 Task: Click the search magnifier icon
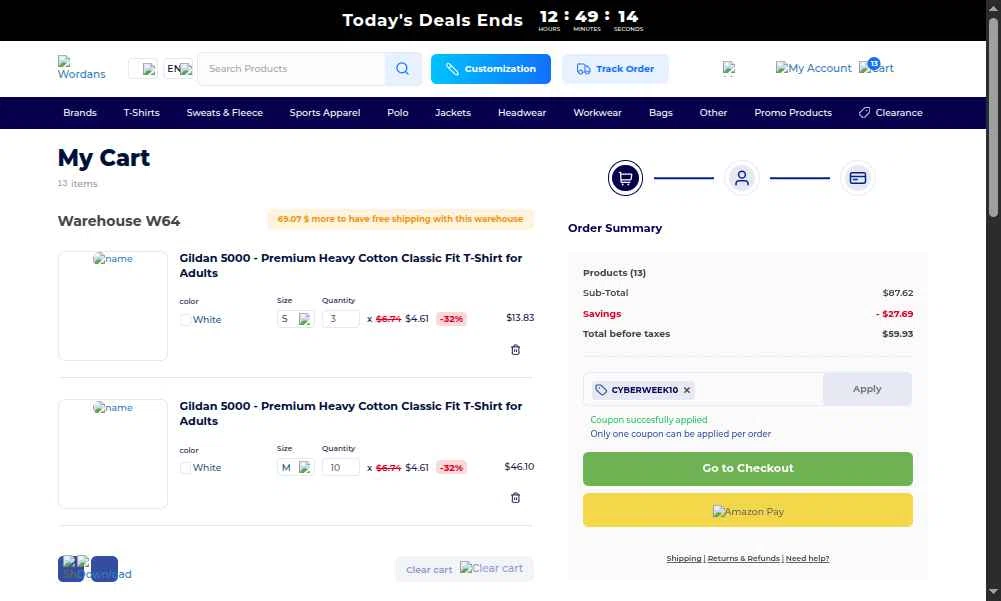tap(402, 69)
